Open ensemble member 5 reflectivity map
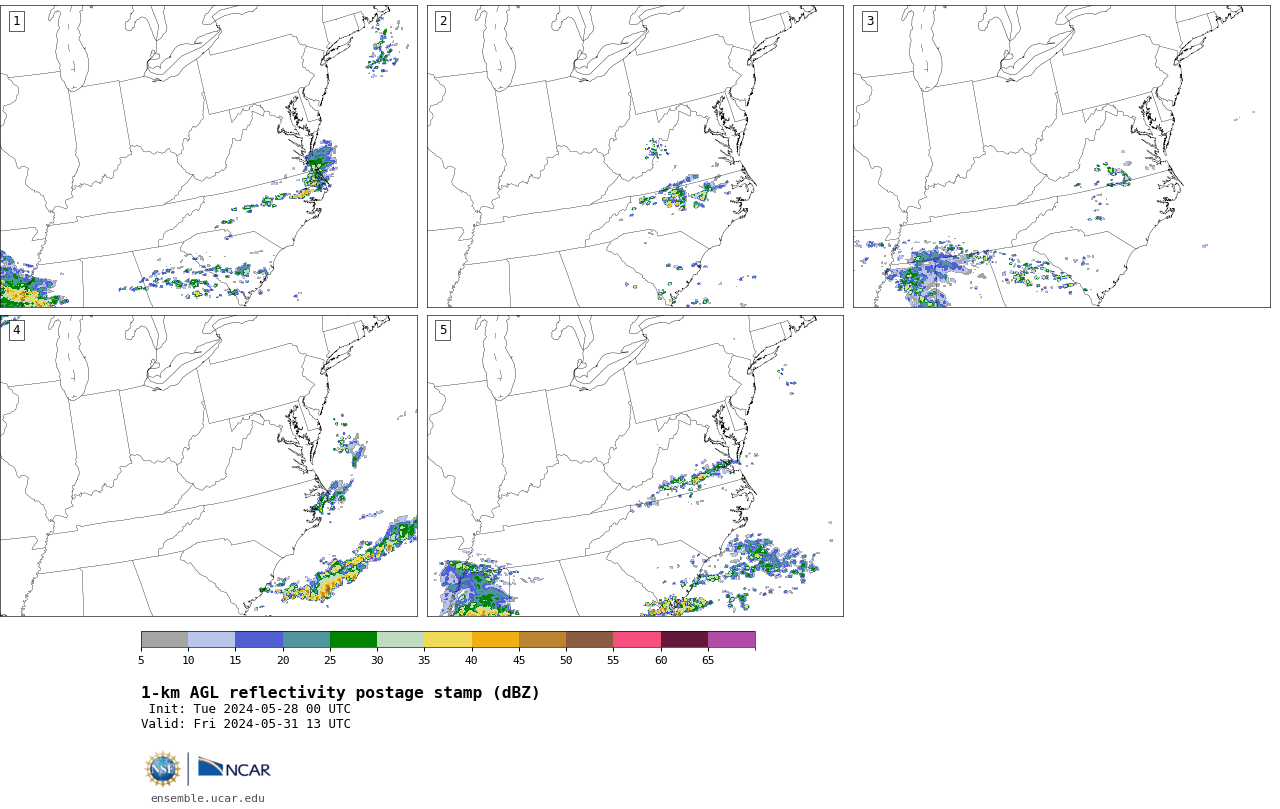Viewport: 1280px width, 809px height. pos(635,466)
